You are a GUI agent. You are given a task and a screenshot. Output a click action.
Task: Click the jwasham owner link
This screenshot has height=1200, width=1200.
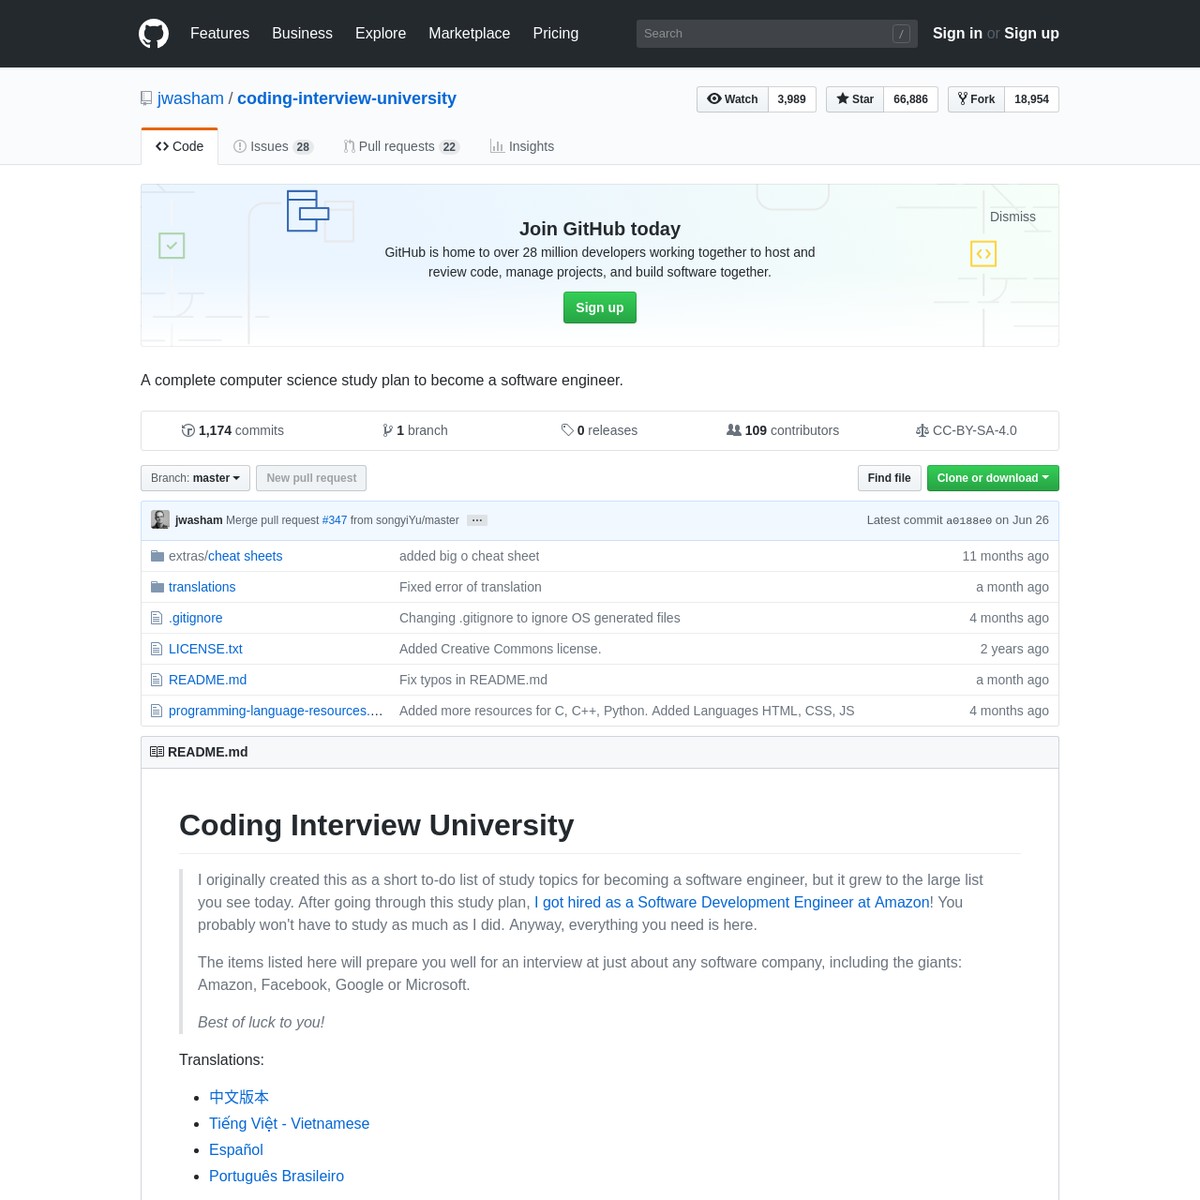click(190, 98)
